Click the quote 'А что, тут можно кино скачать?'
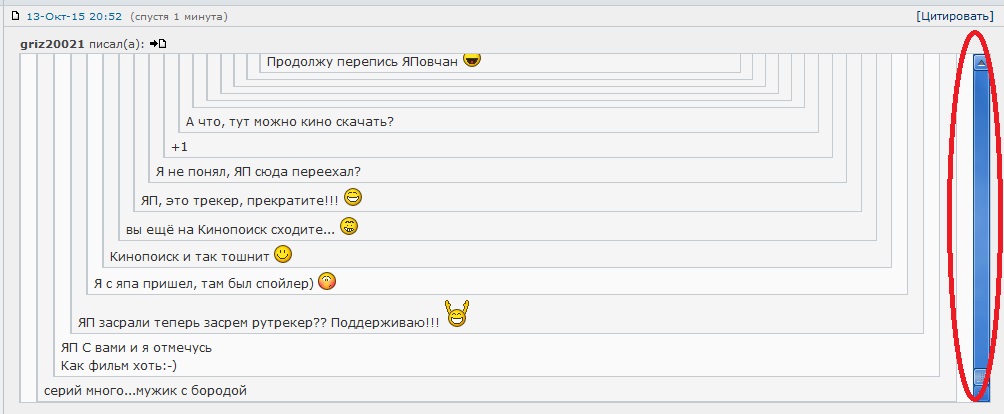 tap(289, 122)
